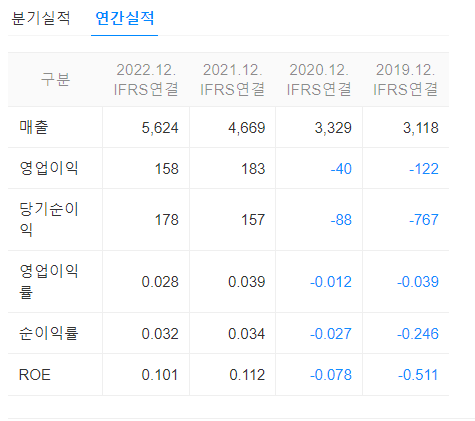Click the 매출 value 5,624
The height and width of the screenshot is (421, 475).
pyautogui.click(x=160, y=128)
